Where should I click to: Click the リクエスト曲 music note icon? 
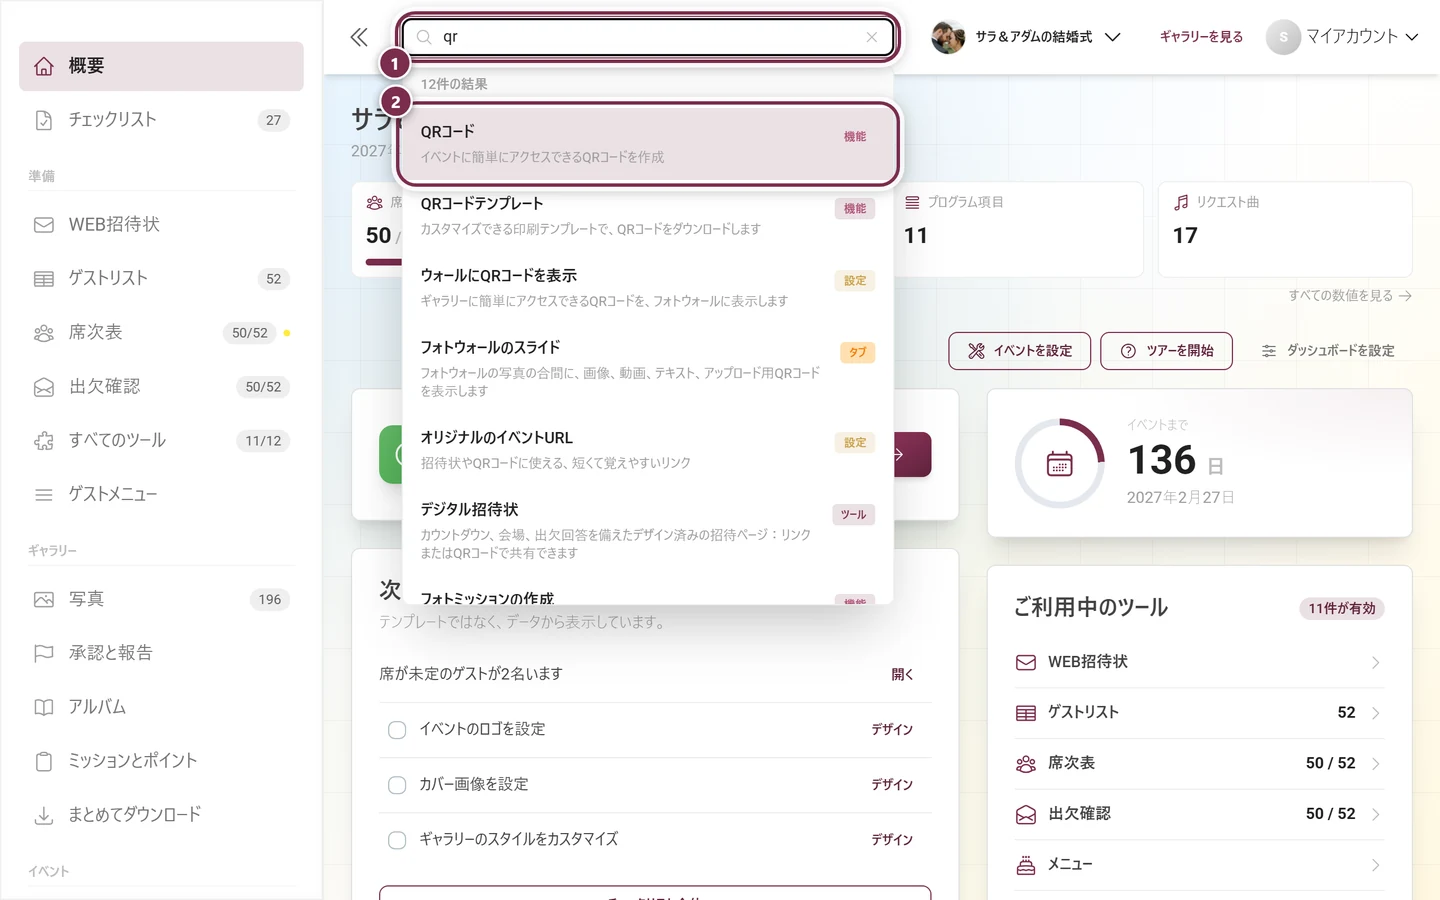coord(1181,202)
